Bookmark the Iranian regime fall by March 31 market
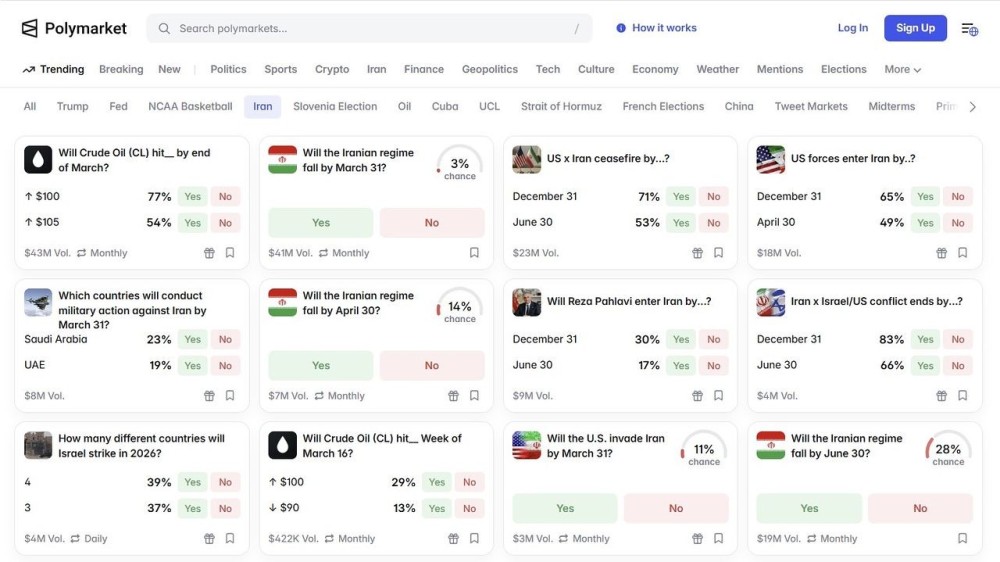The image size is (1000, 562). click(x=474, y=253)
